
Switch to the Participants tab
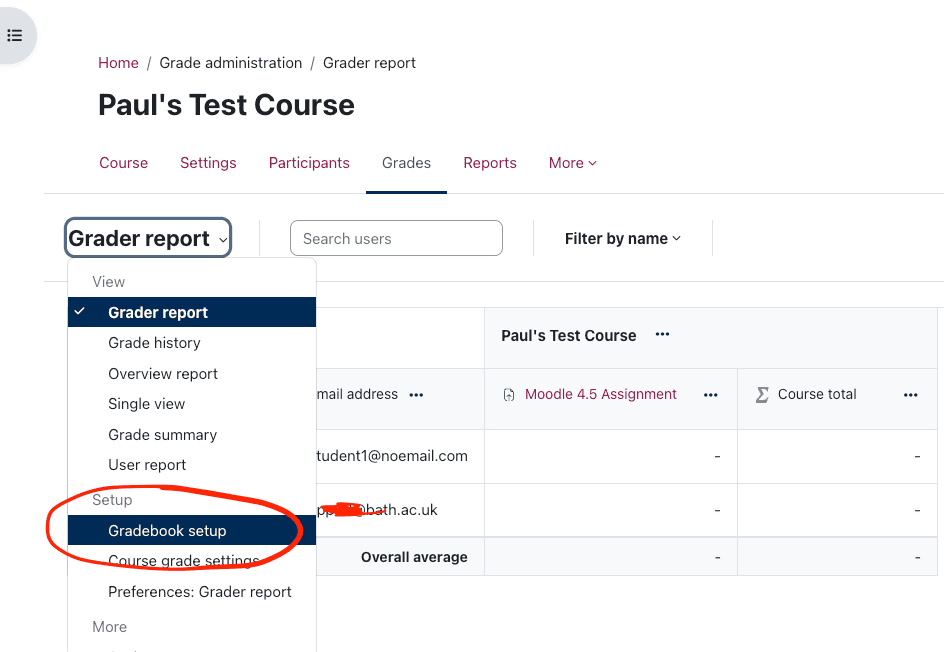pyautogui.click(x=309, y=163)
